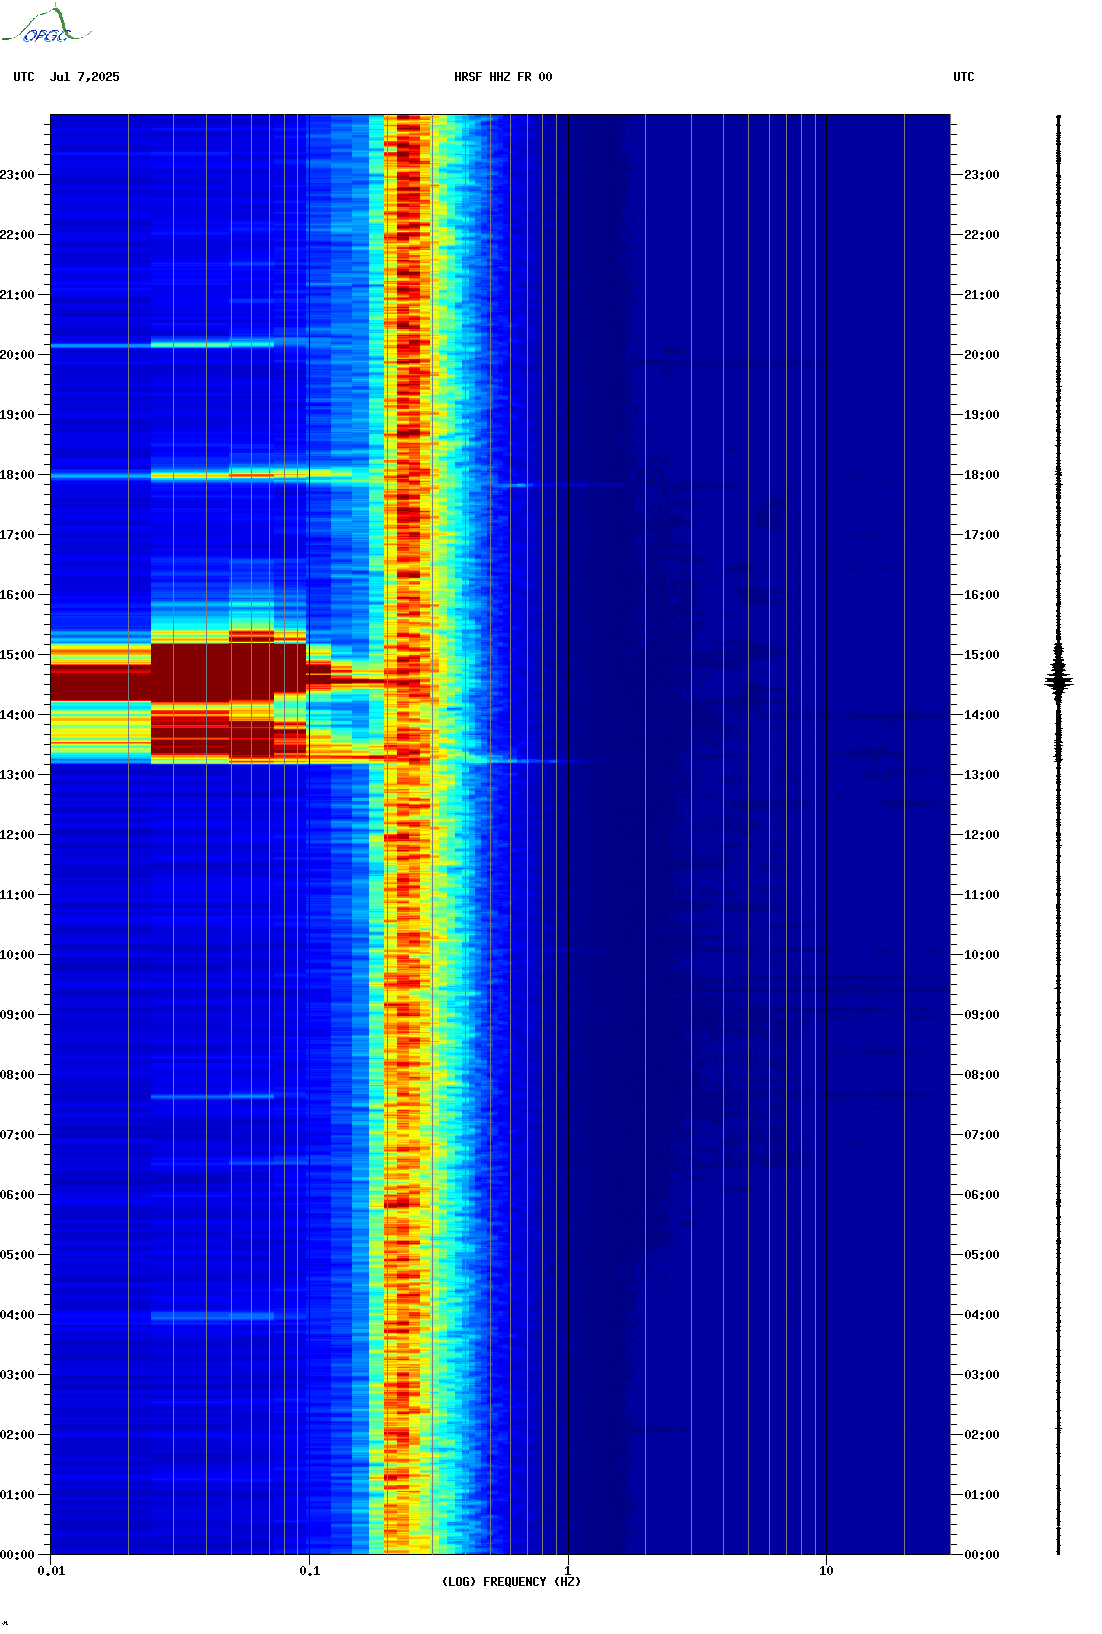Click the '0.01' frequency axis tick

(51, 1571)
